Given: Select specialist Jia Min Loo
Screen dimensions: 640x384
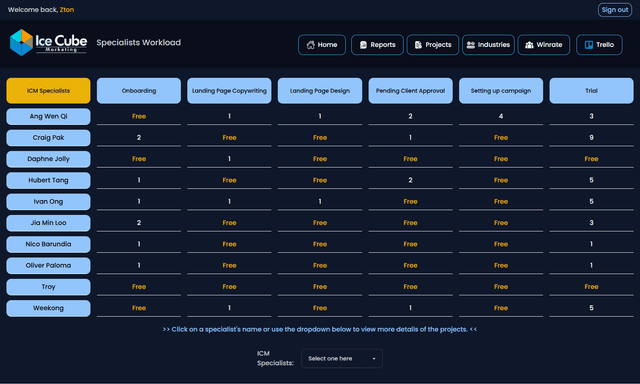Looking at the screenshot, I should [48, 223].
